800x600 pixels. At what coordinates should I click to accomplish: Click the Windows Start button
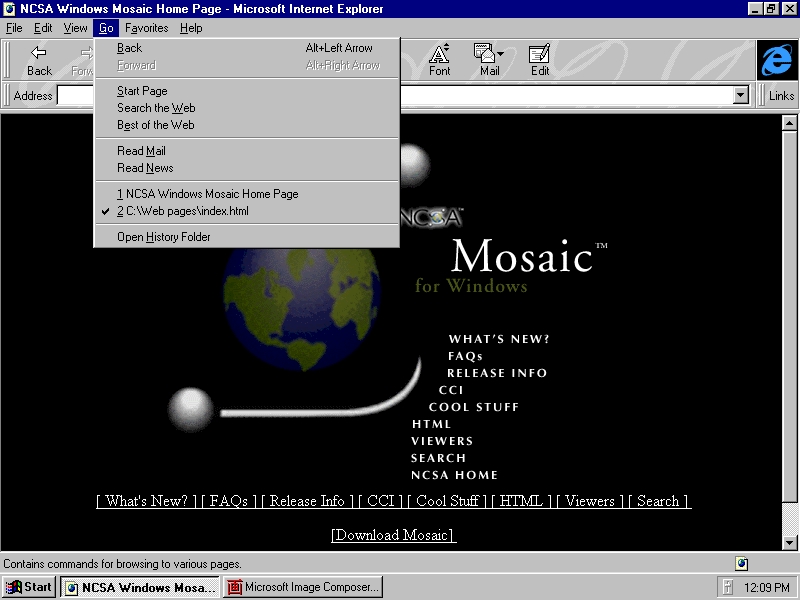pos(29,587)
